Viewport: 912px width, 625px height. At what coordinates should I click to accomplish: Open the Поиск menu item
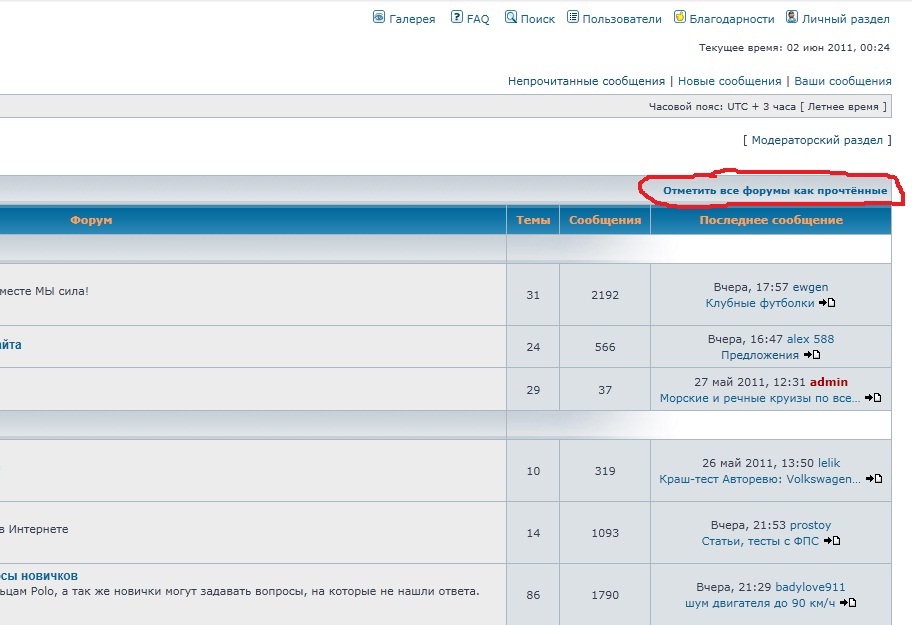pyautogui.click(x=537, y=19)
